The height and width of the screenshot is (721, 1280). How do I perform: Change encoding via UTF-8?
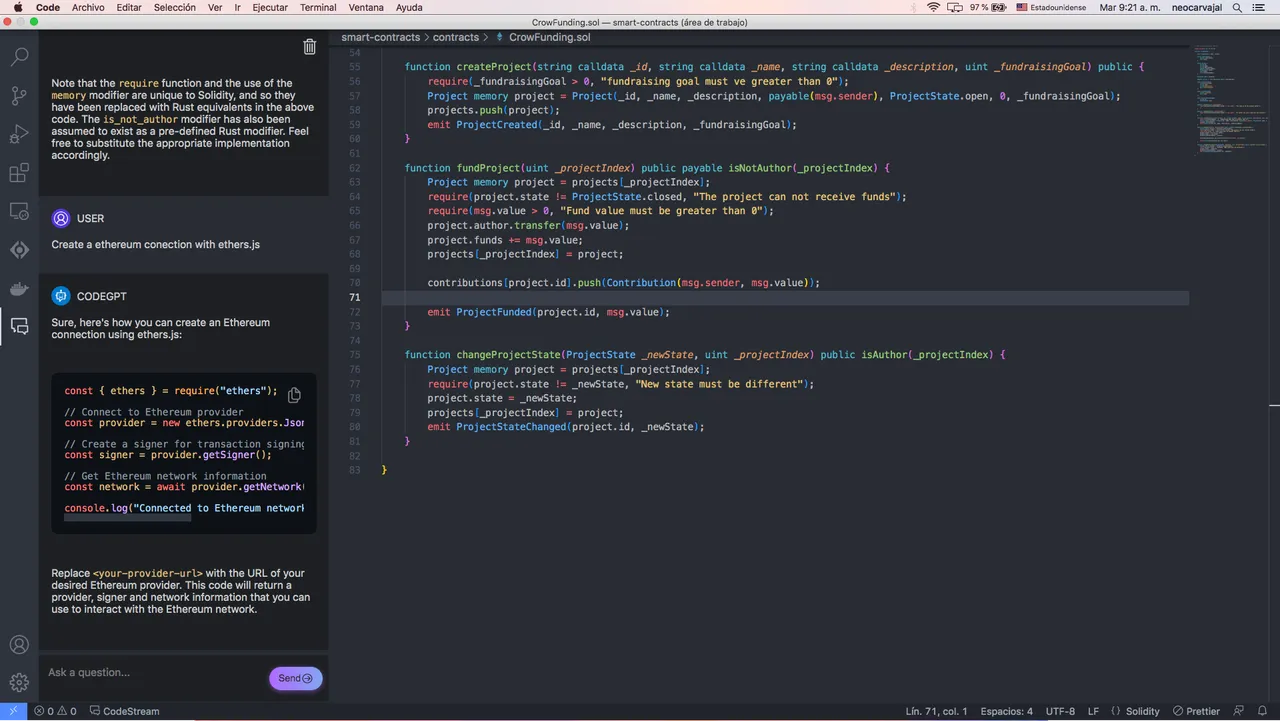pos(1060,711)
